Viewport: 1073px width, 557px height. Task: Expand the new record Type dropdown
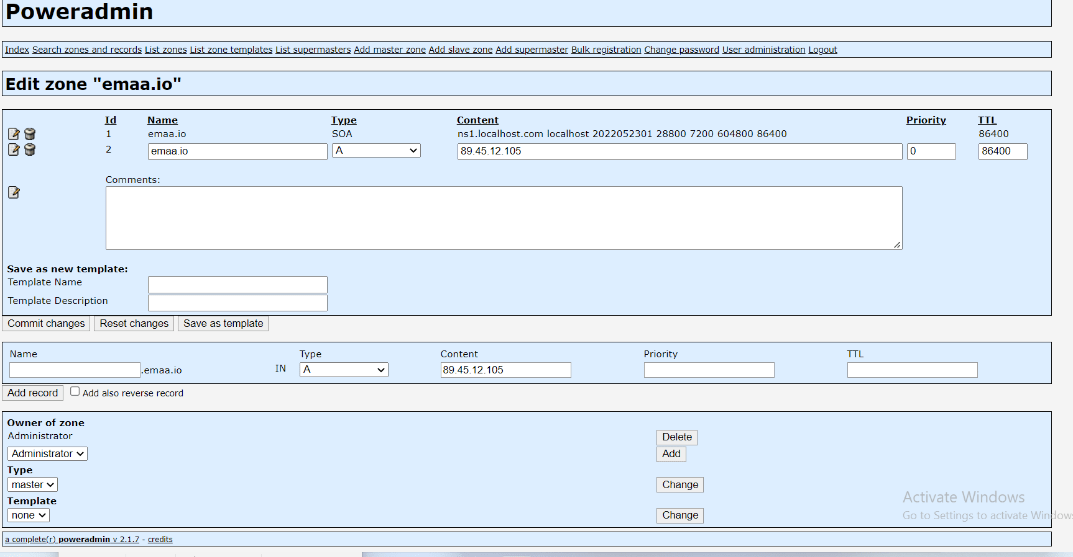pyautogui.click(x=344, y=370)
